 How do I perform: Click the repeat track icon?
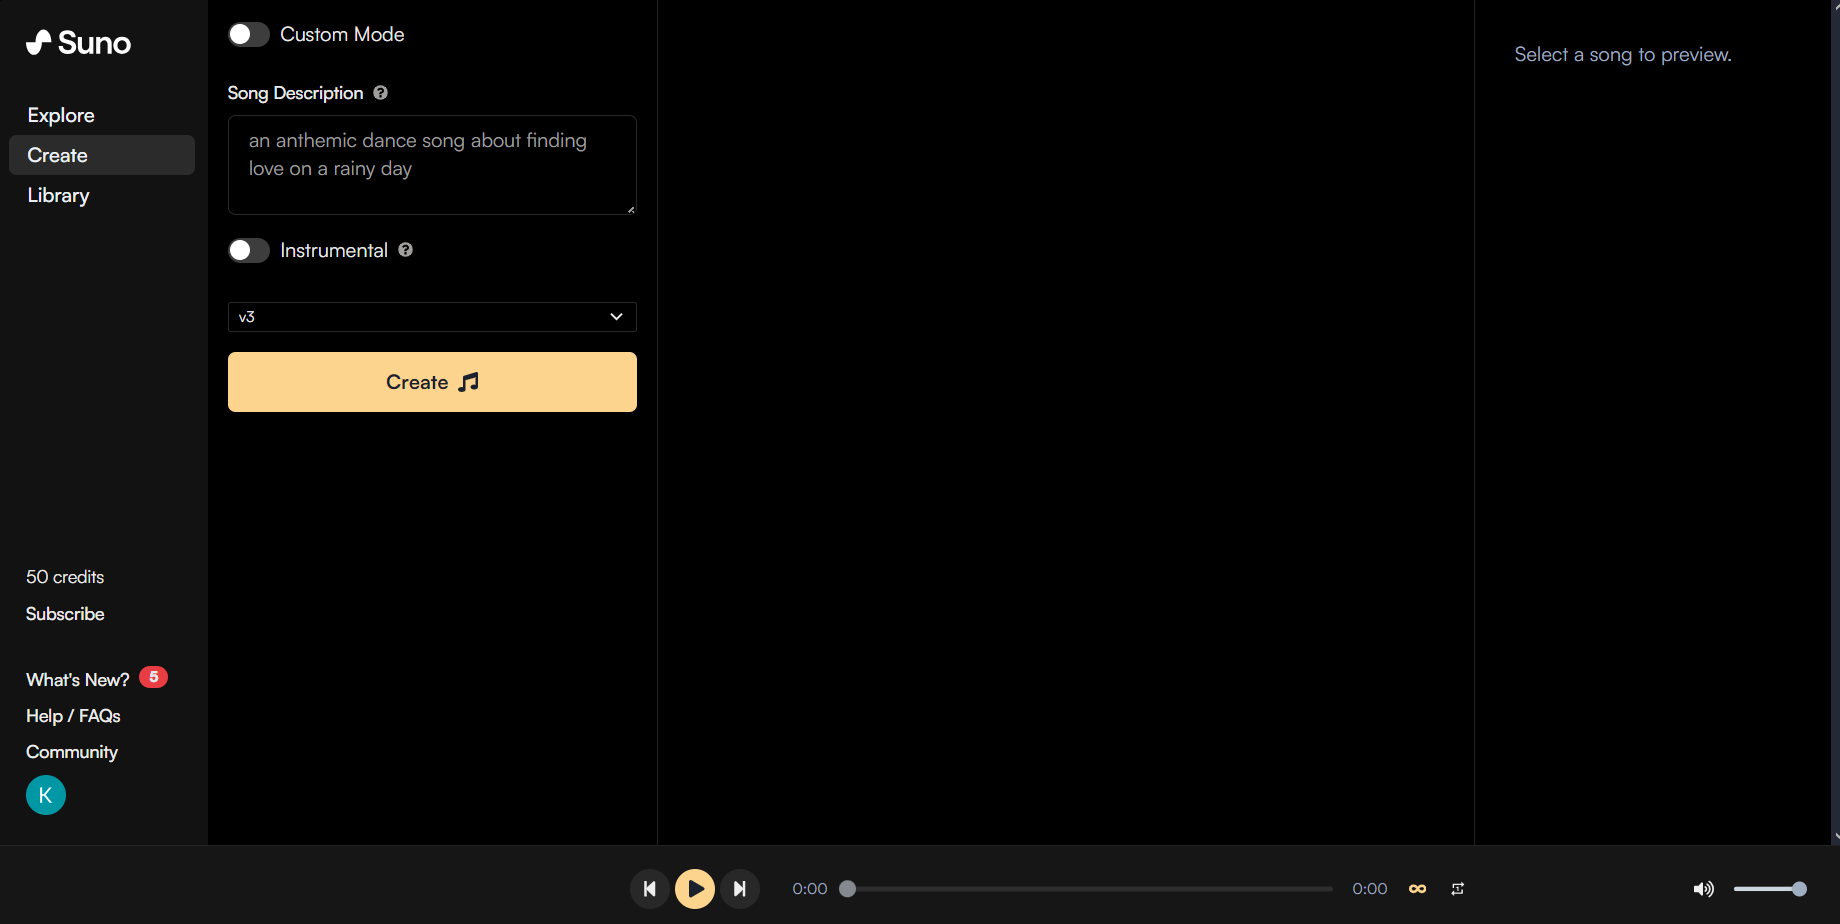point(1457,888)
